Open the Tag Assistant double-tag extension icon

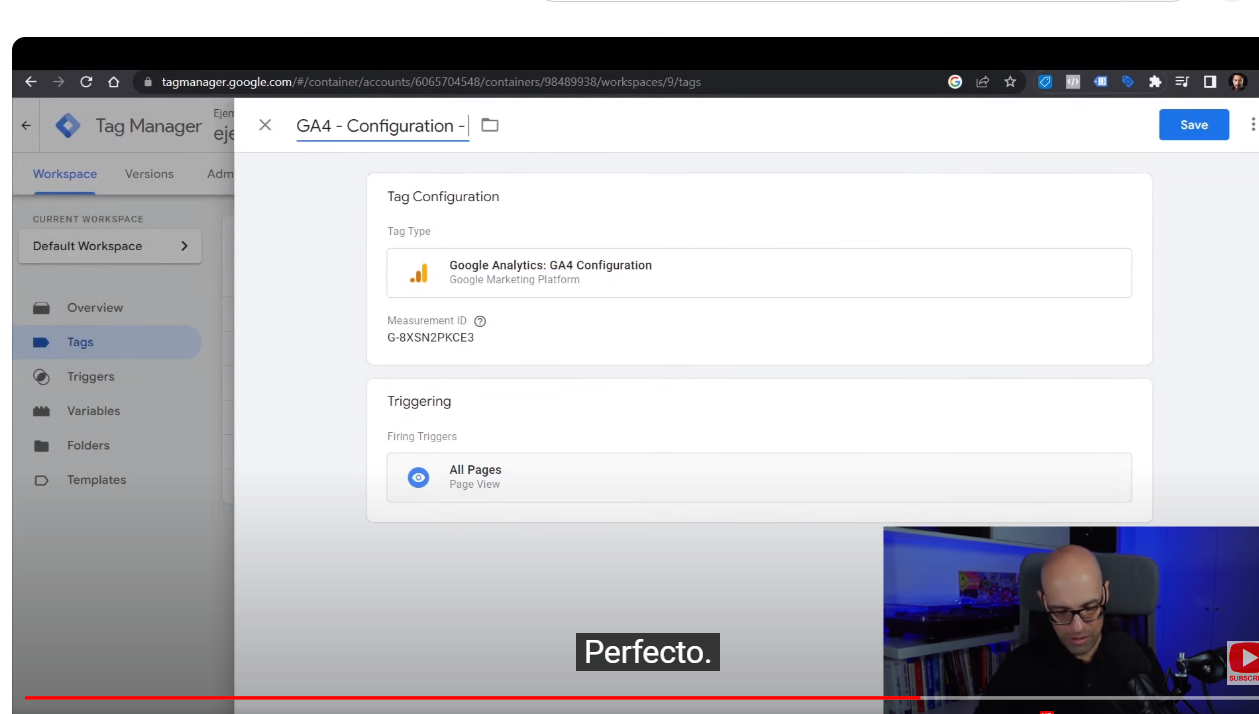tap(1128, 82)
